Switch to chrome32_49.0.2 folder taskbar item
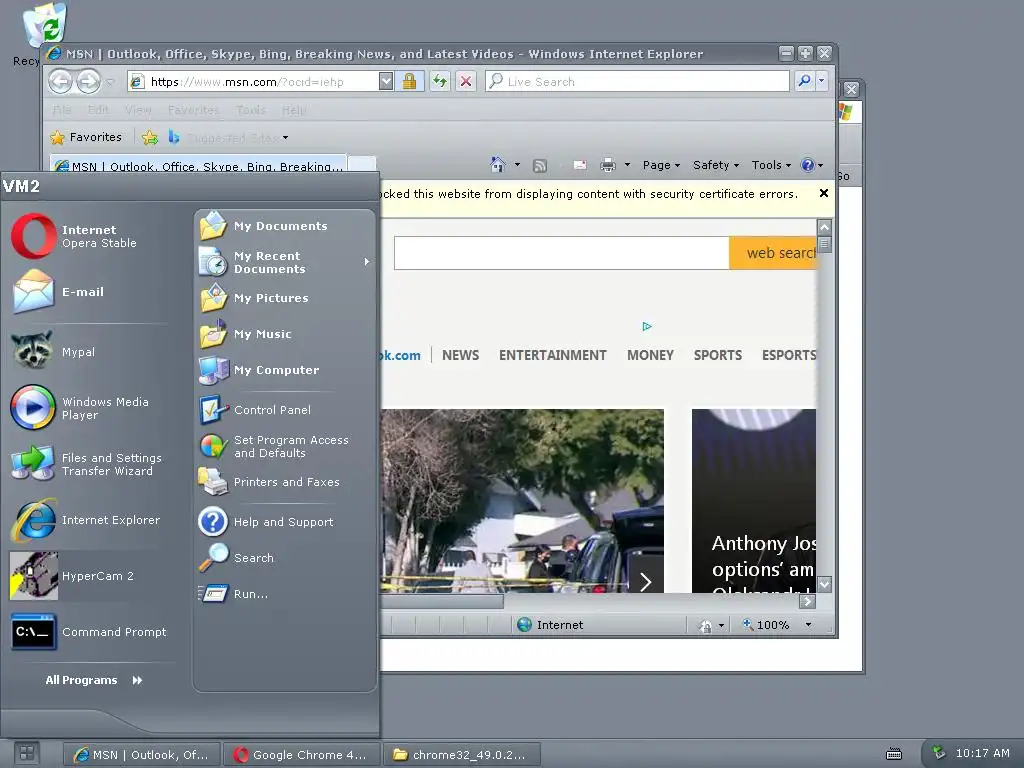The image size is (1024, 768). coord(463,755)
